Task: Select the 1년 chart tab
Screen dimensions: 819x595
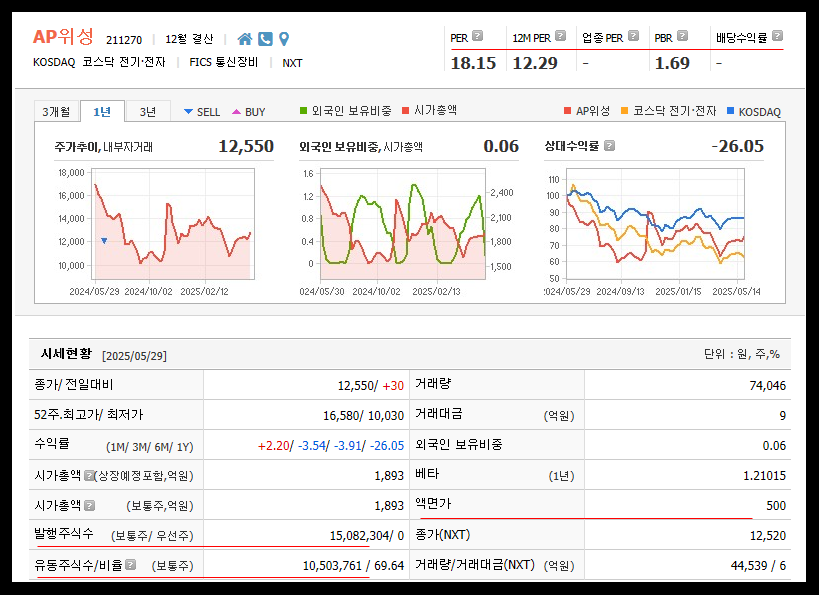Action: tap(102, 111)
